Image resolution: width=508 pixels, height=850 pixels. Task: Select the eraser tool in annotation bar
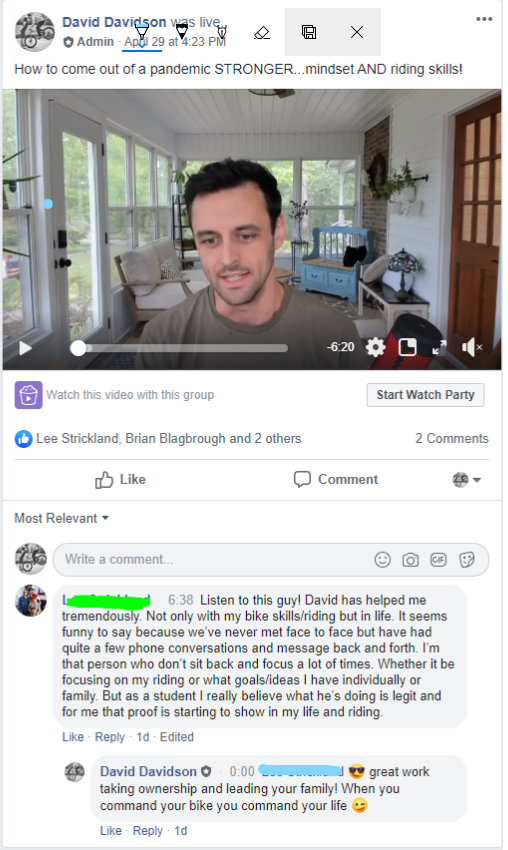[x=262, y=33]
